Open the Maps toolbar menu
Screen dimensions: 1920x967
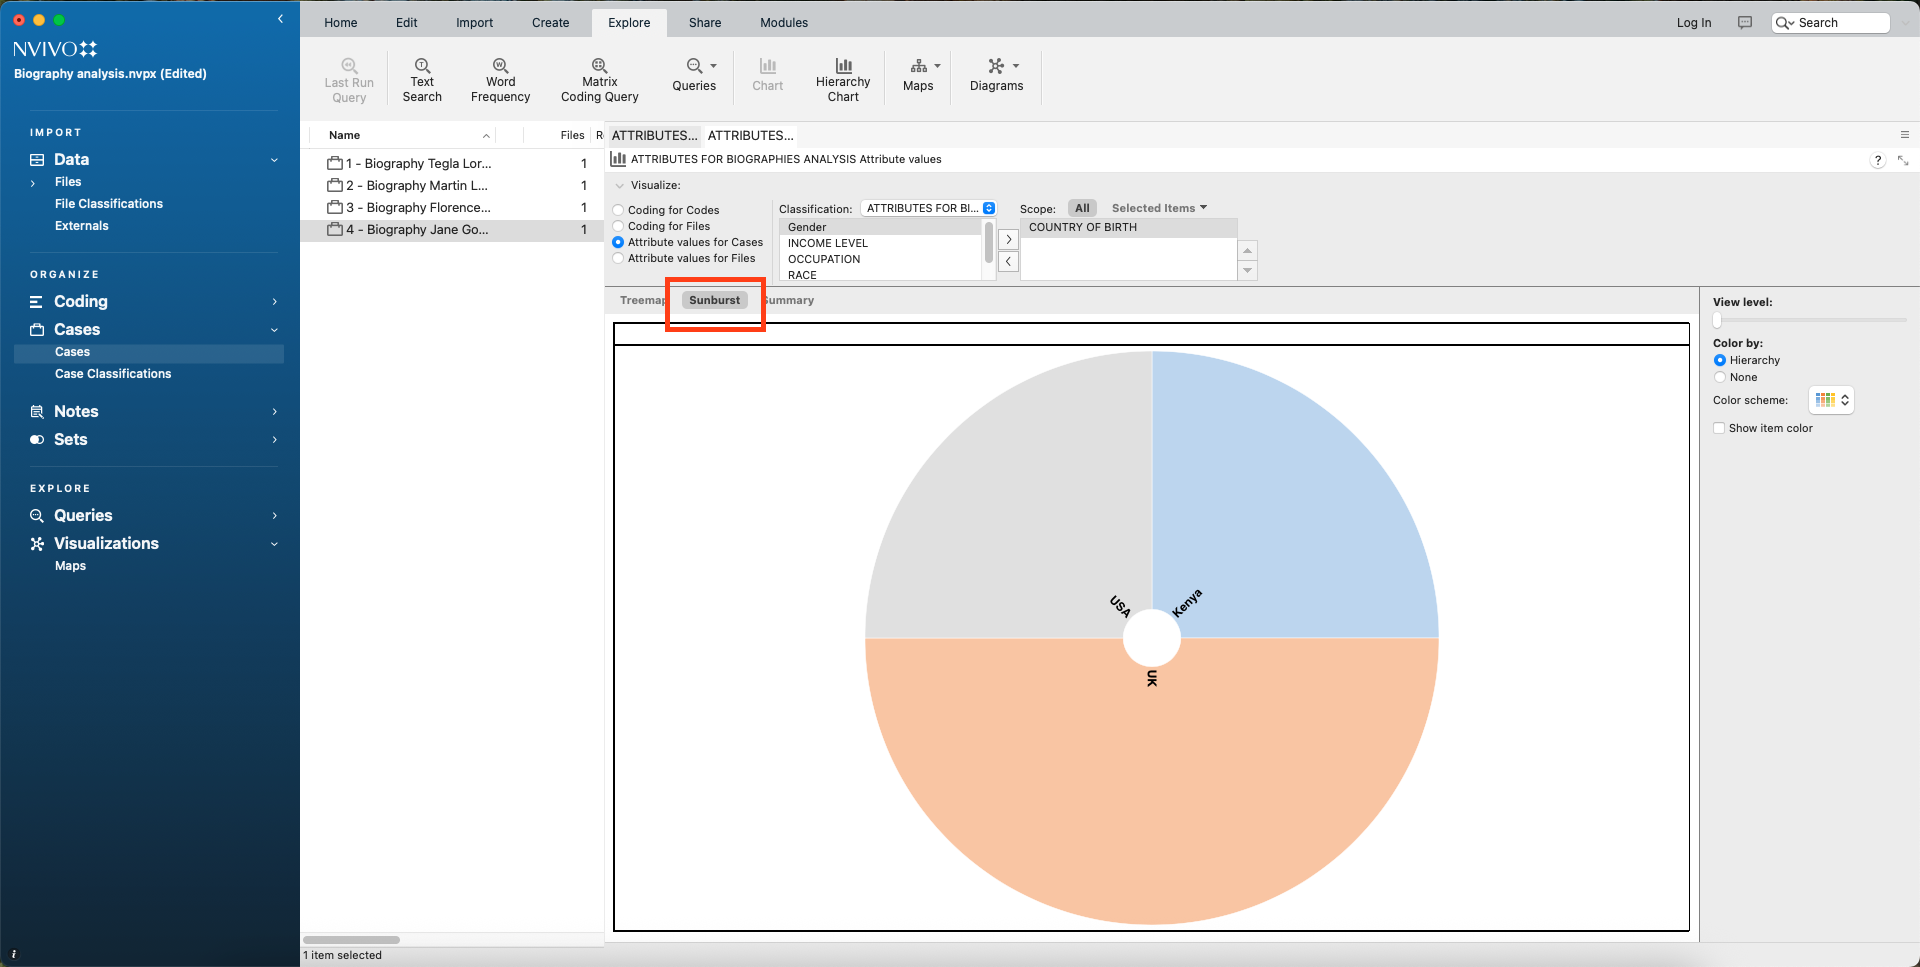click(920, 75)
